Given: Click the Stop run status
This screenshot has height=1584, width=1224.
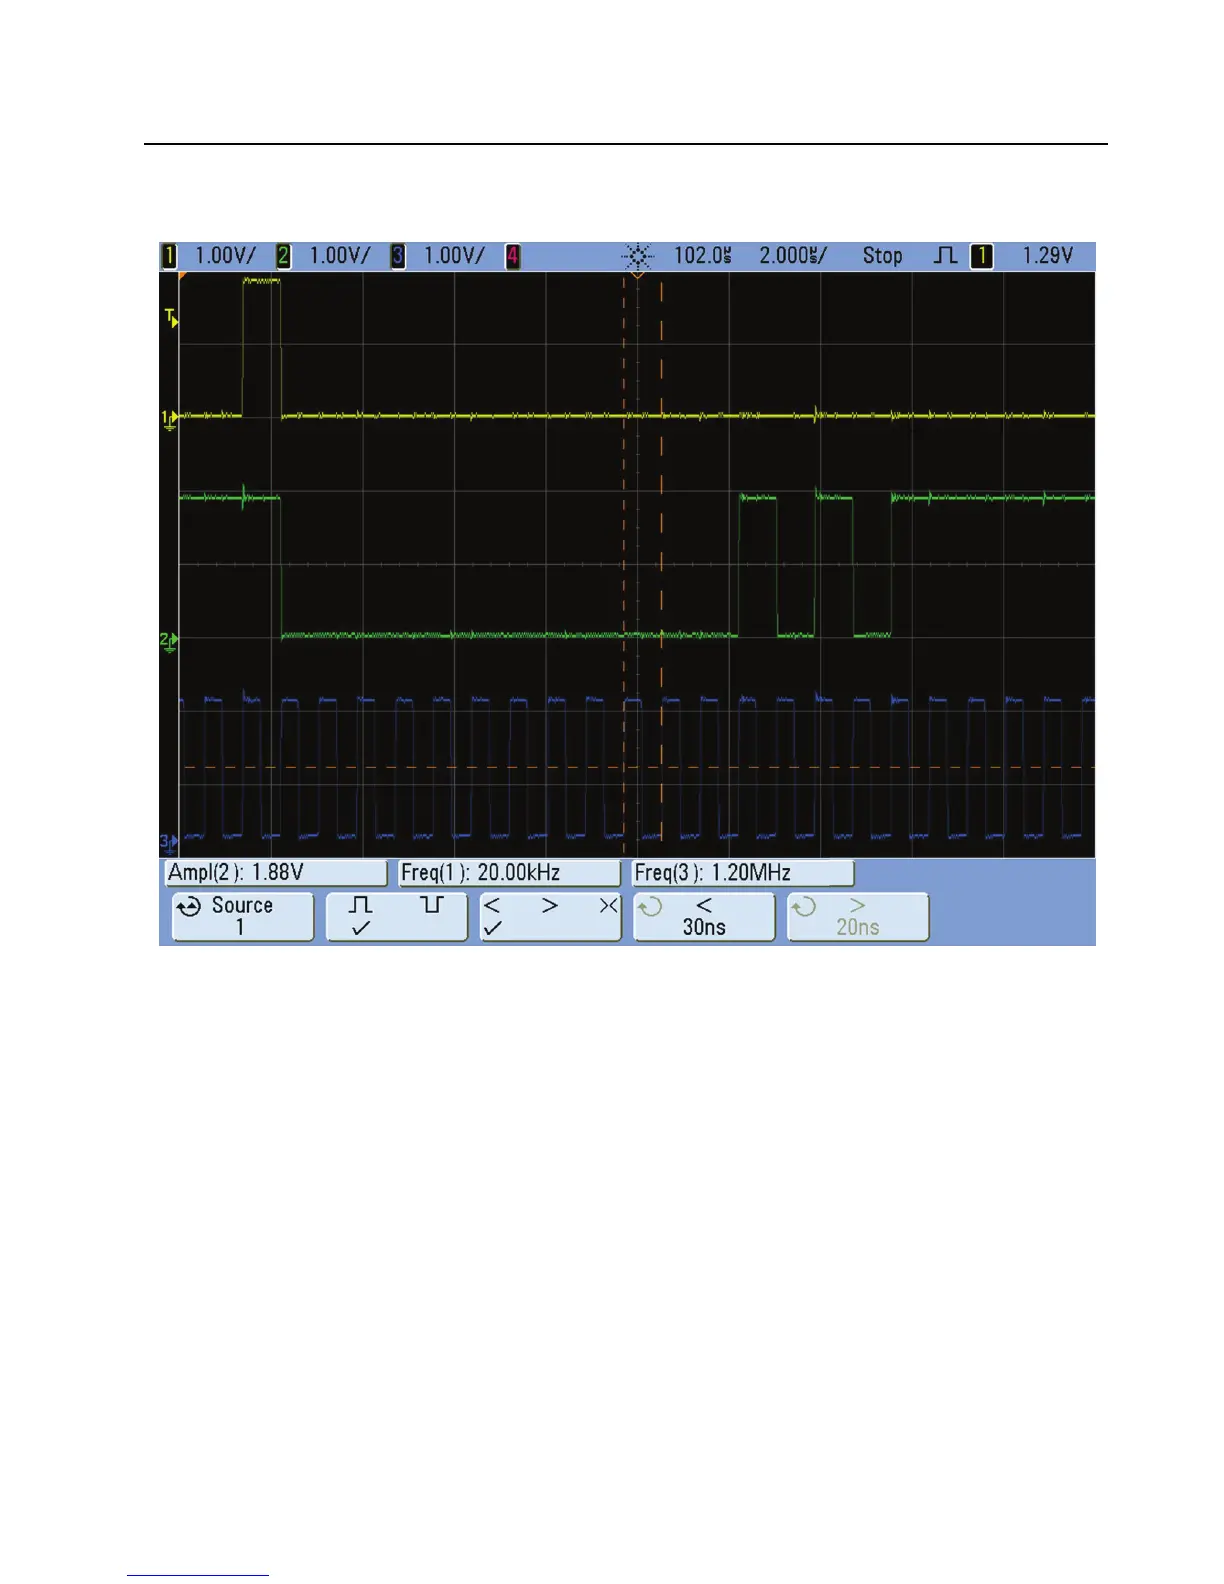Looking at the screenshot, I should 883,256.
